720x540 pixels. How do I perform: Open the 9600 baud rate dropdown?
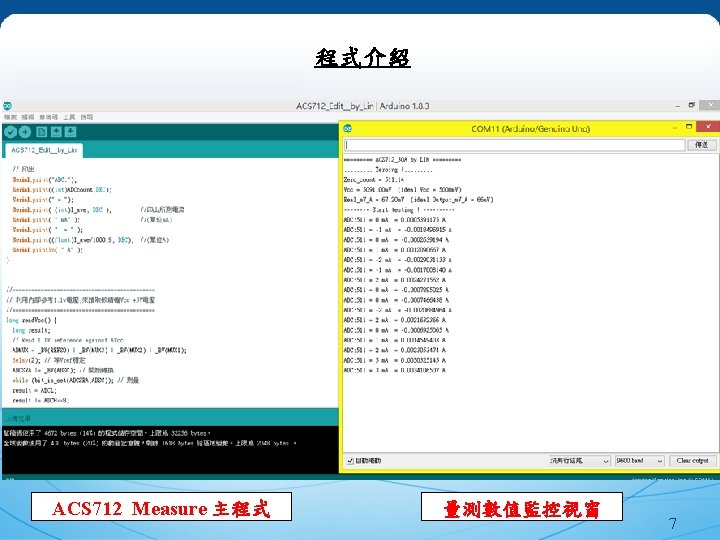640,461
